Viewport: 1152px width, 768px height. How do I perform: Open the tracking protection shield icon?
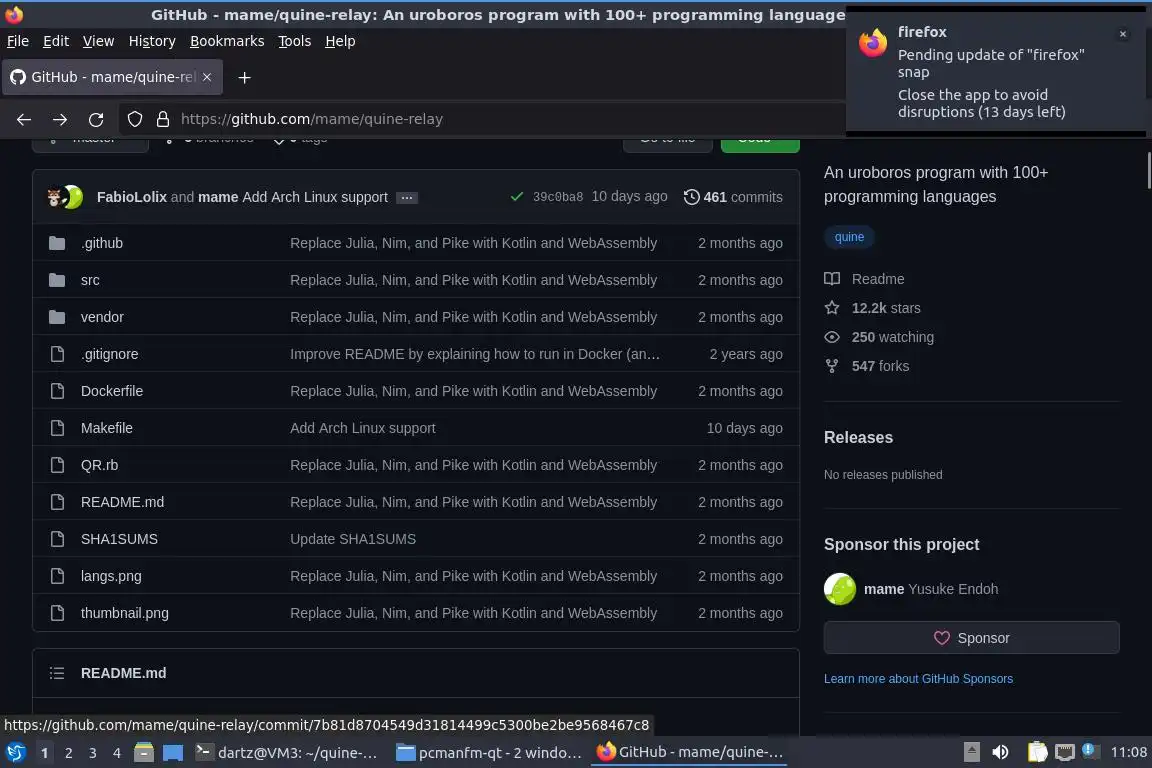134,119
